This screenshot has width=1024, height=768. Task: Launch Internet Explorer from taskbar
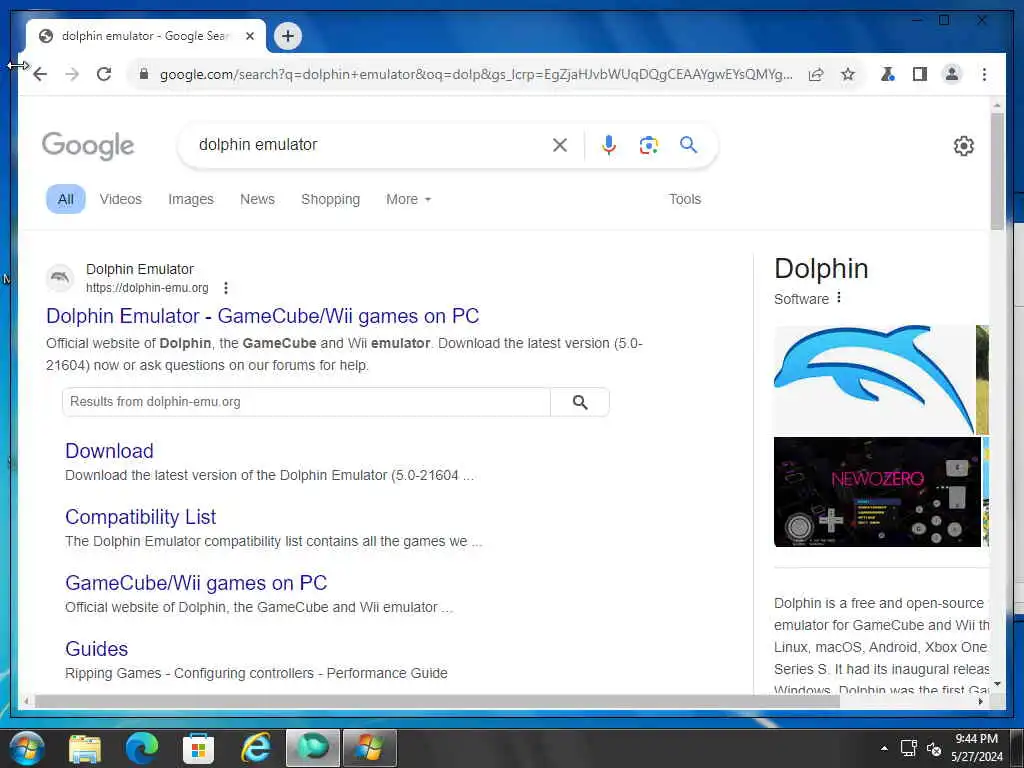(x=255, y=748)
